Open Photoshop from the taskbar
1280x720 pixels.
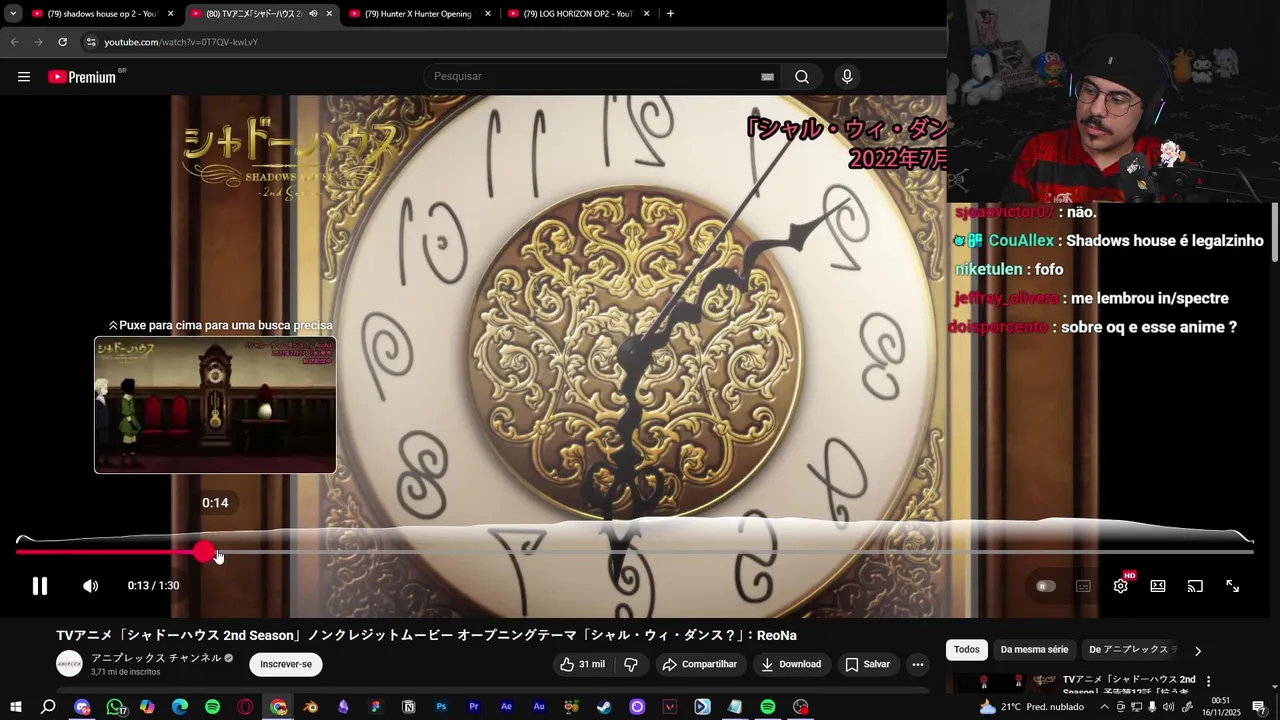coord(441,707)
